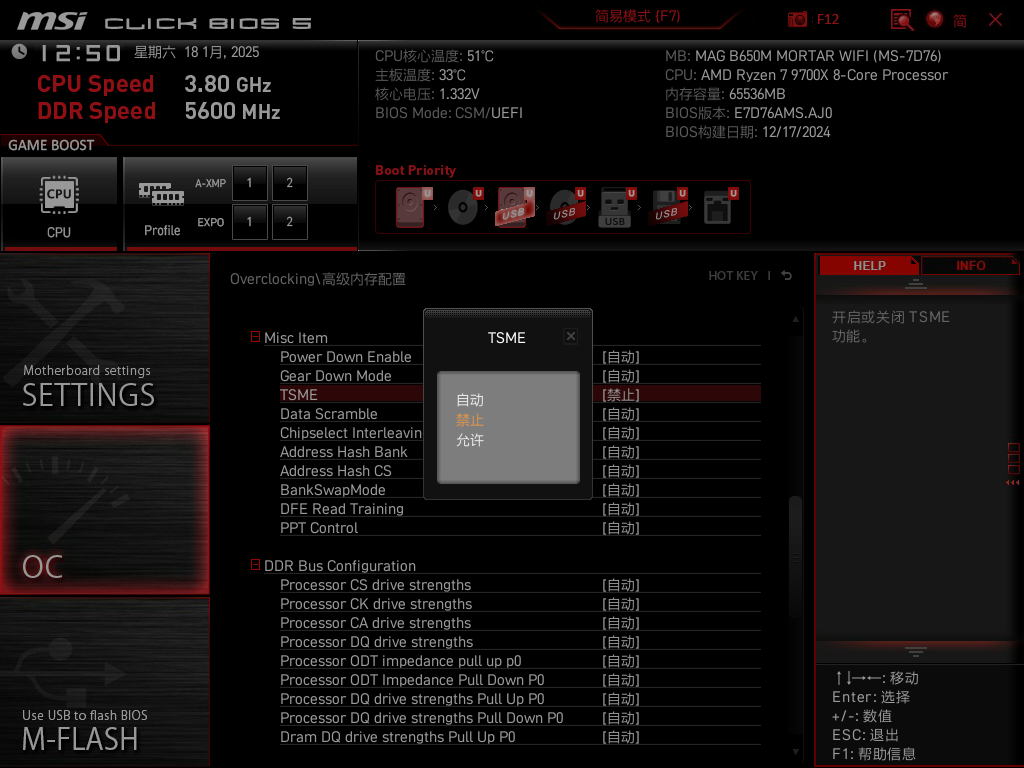Click the scroll-up arrow of settings list
The width and height of the screenshot is (1024, 768).
[795, 319]
